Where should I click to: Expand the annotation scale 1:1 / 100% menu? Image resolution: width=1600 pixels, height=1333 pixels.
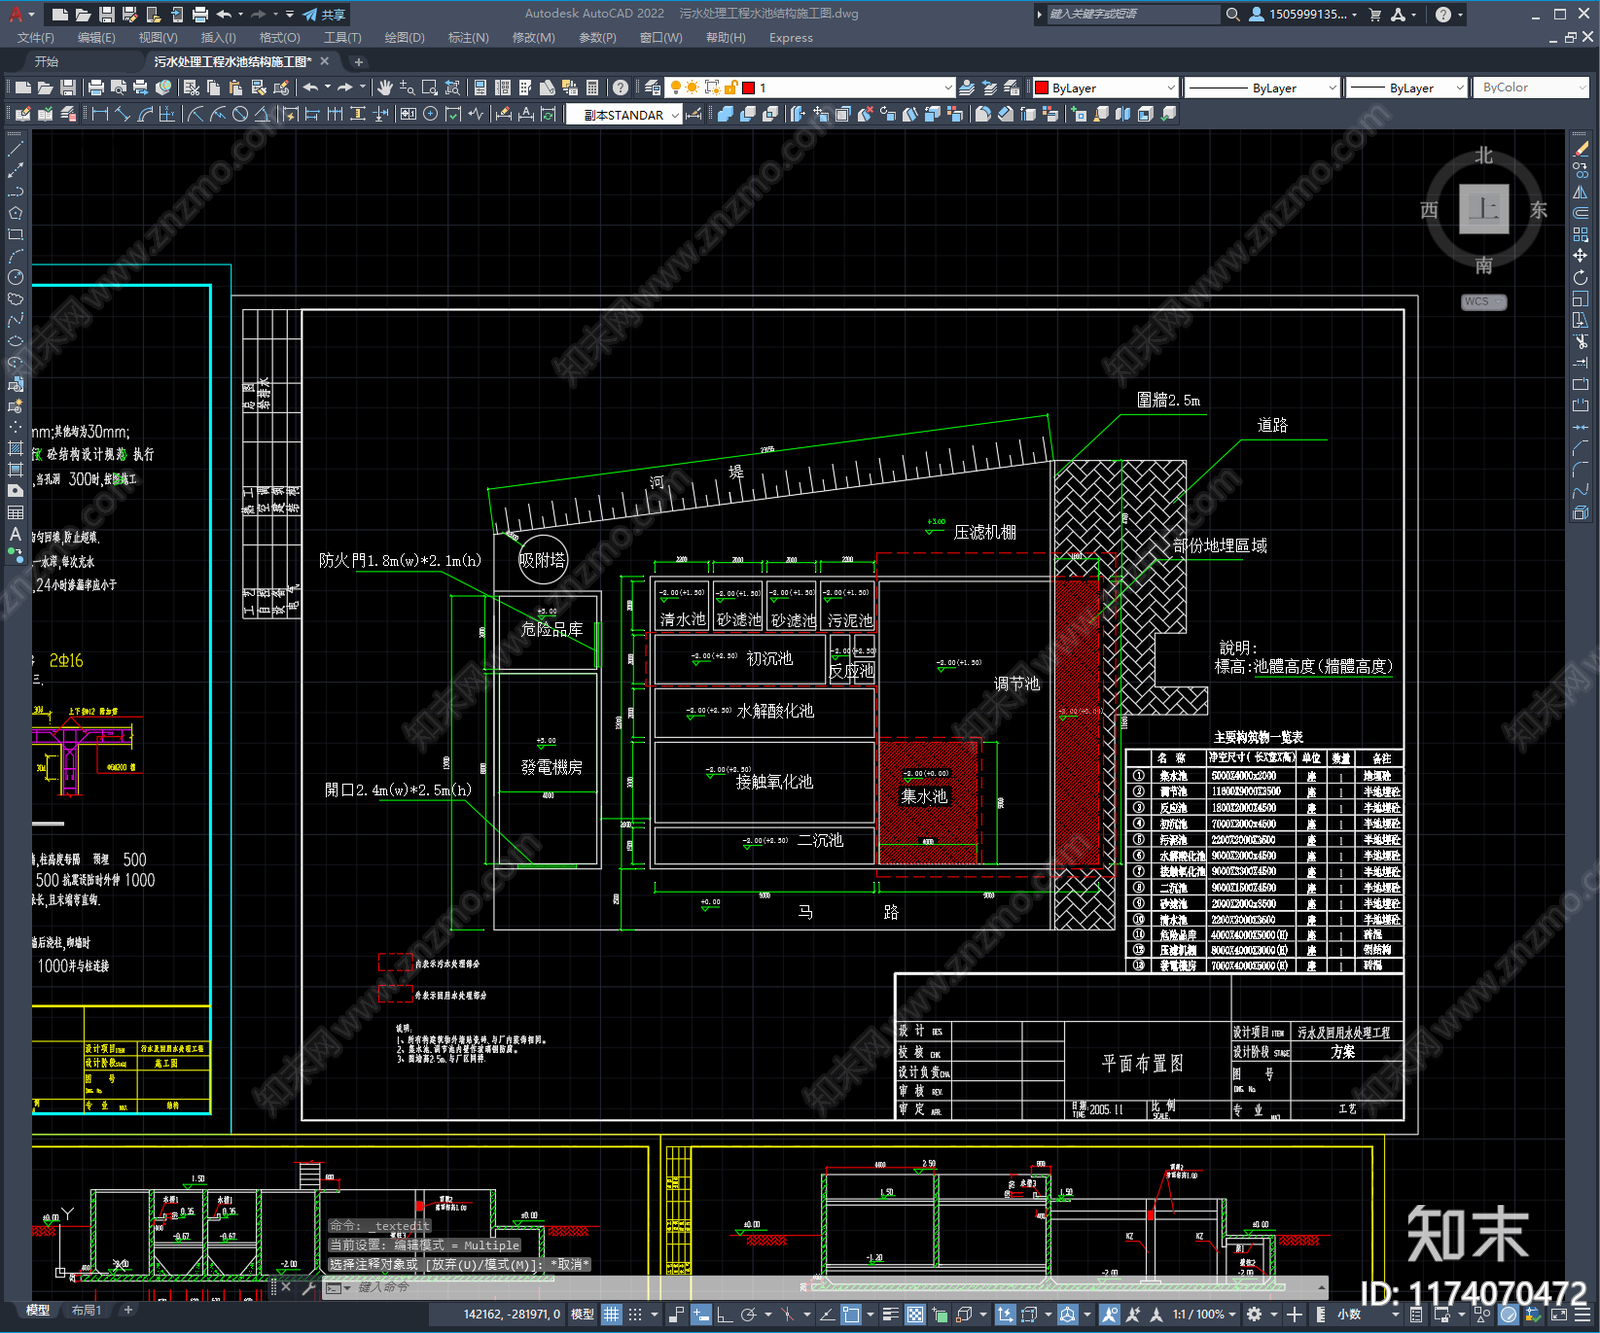1204,1314
